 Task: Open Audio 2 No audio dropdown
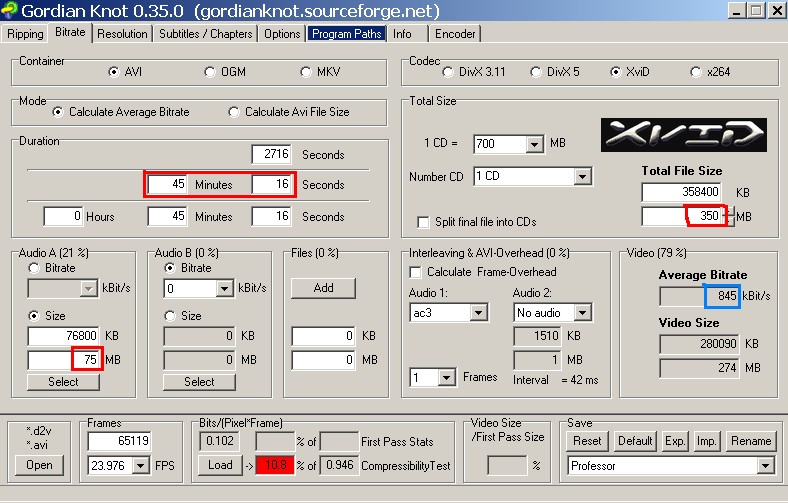pos(582,313)
